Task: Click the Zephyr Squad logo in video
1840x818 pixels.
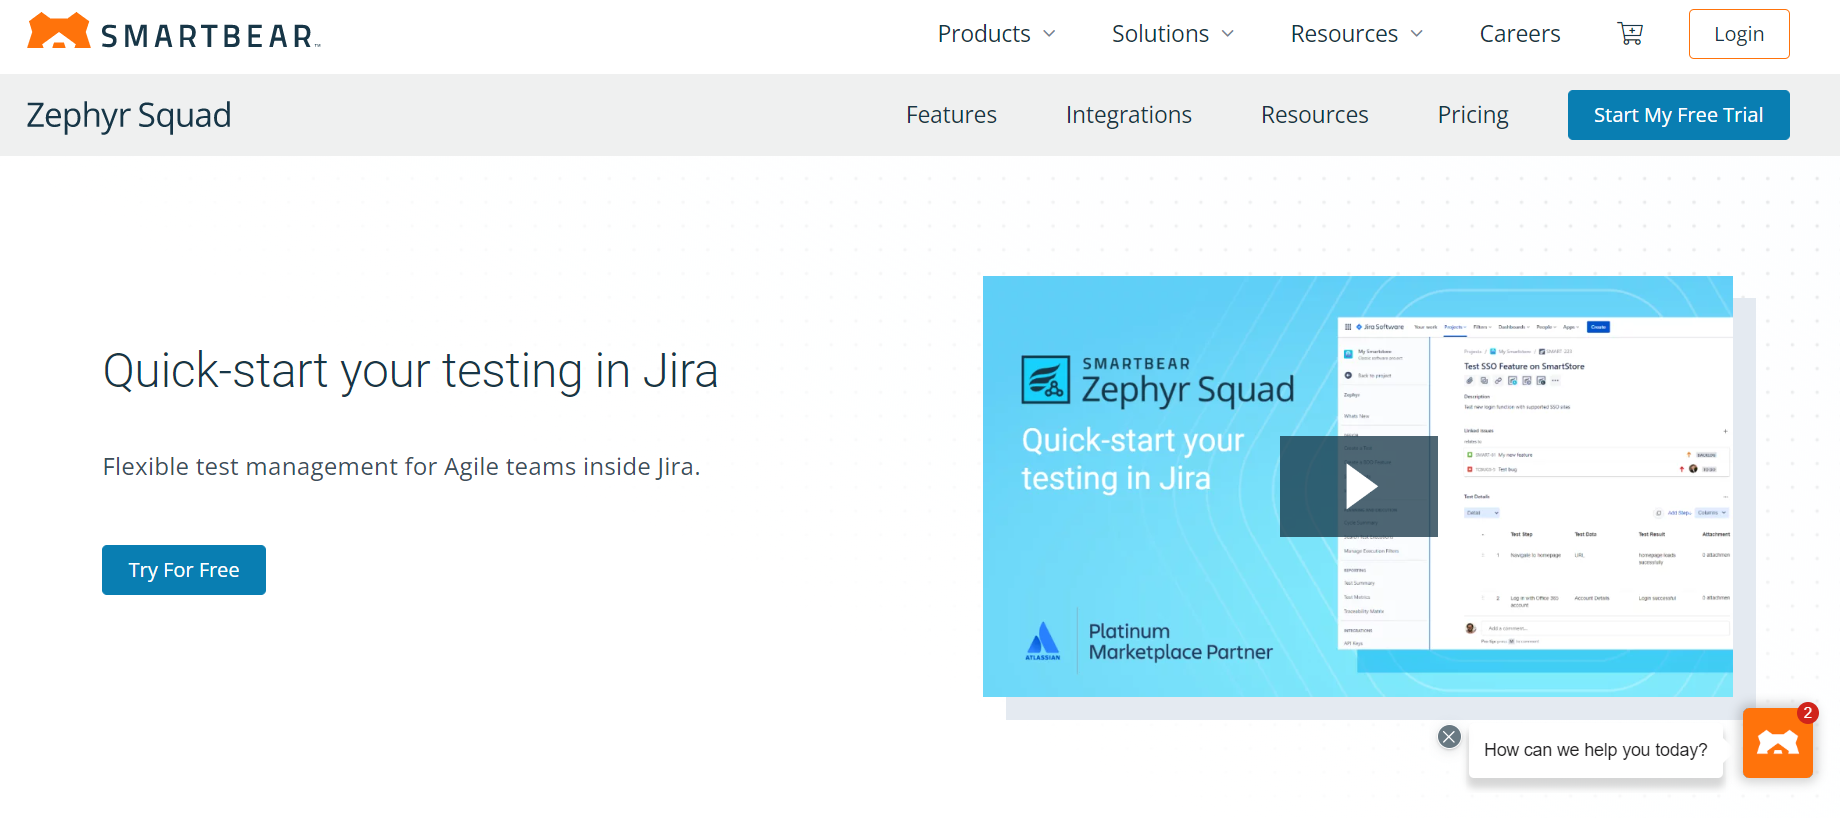Action: click(x=1158, y=381)
